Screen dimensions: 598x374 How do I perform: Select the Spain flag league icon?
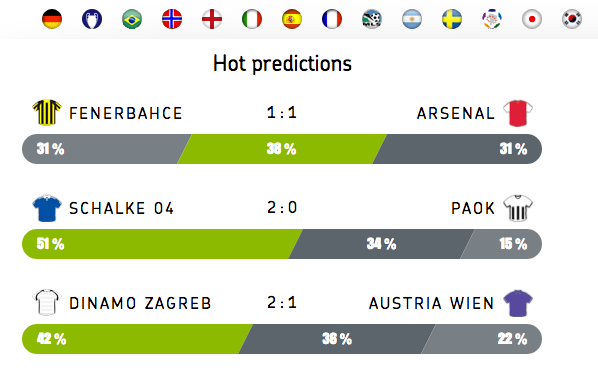pyautogui.click(x=292, y=19)
